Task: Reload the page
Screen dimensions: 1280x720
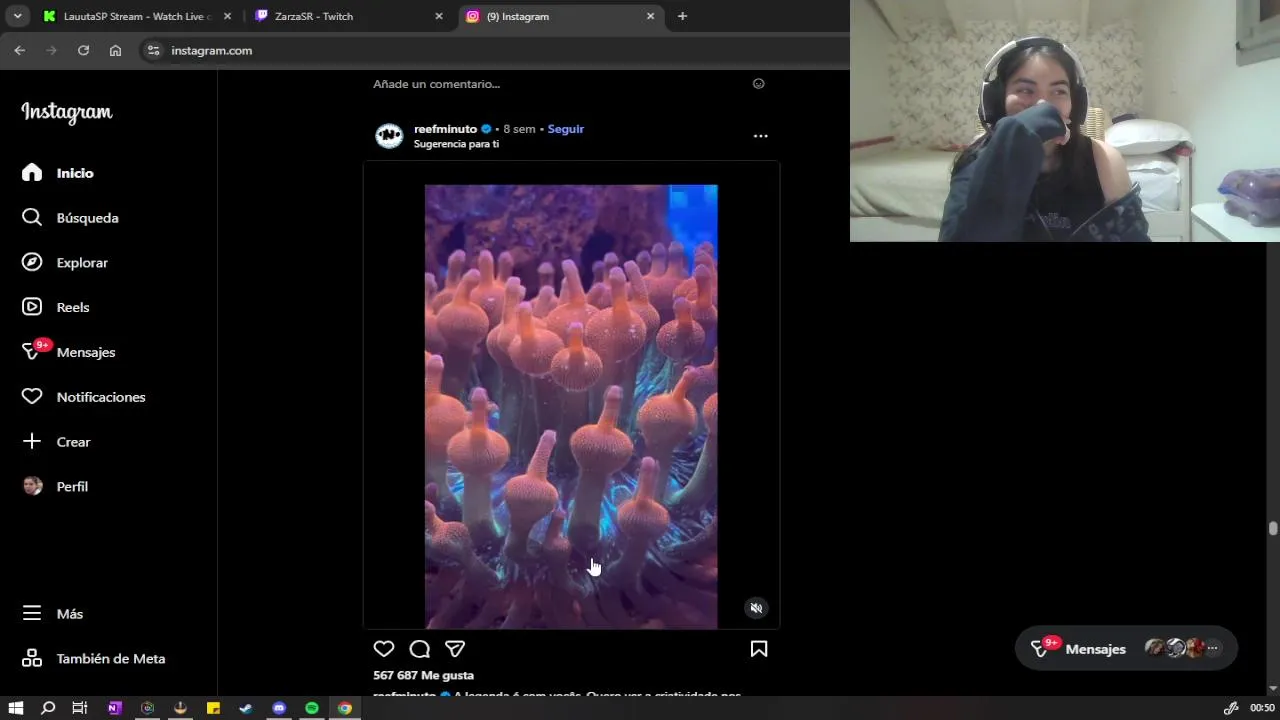Action: 83,50
